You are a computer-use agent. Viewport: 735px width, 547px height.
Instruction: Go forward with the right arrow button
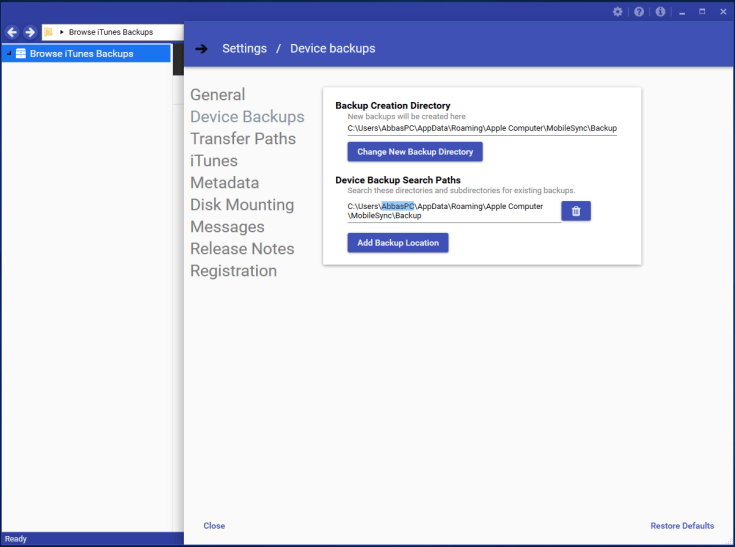click(30, 32)
